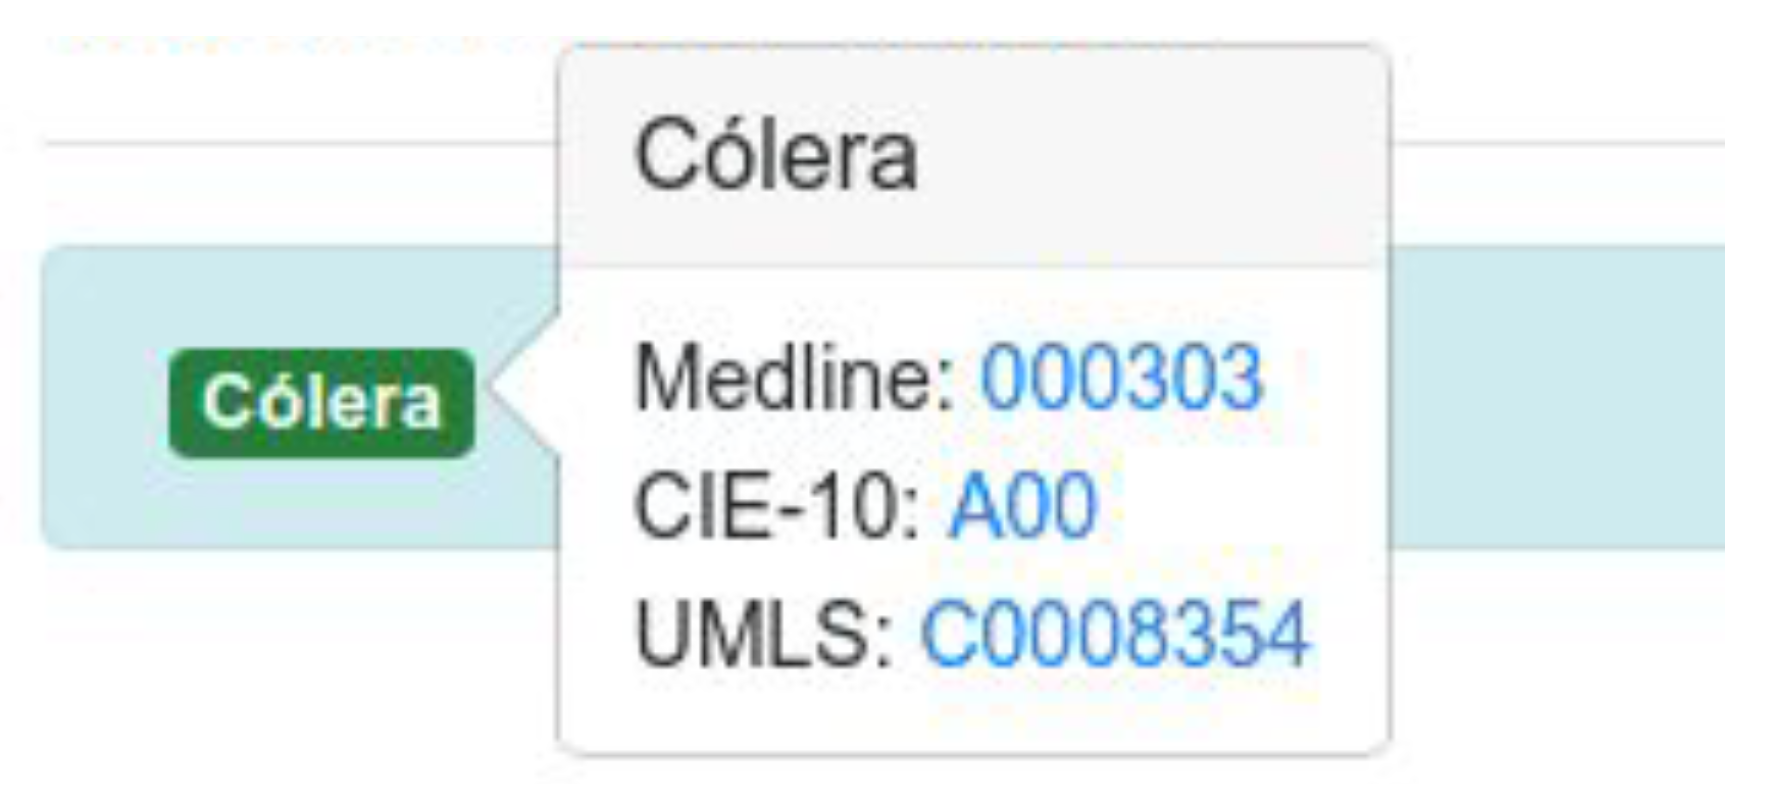Open the CIE-10 code A00 link
This screenshot has height=794, width=1768.
click(x=1021, y=507)
